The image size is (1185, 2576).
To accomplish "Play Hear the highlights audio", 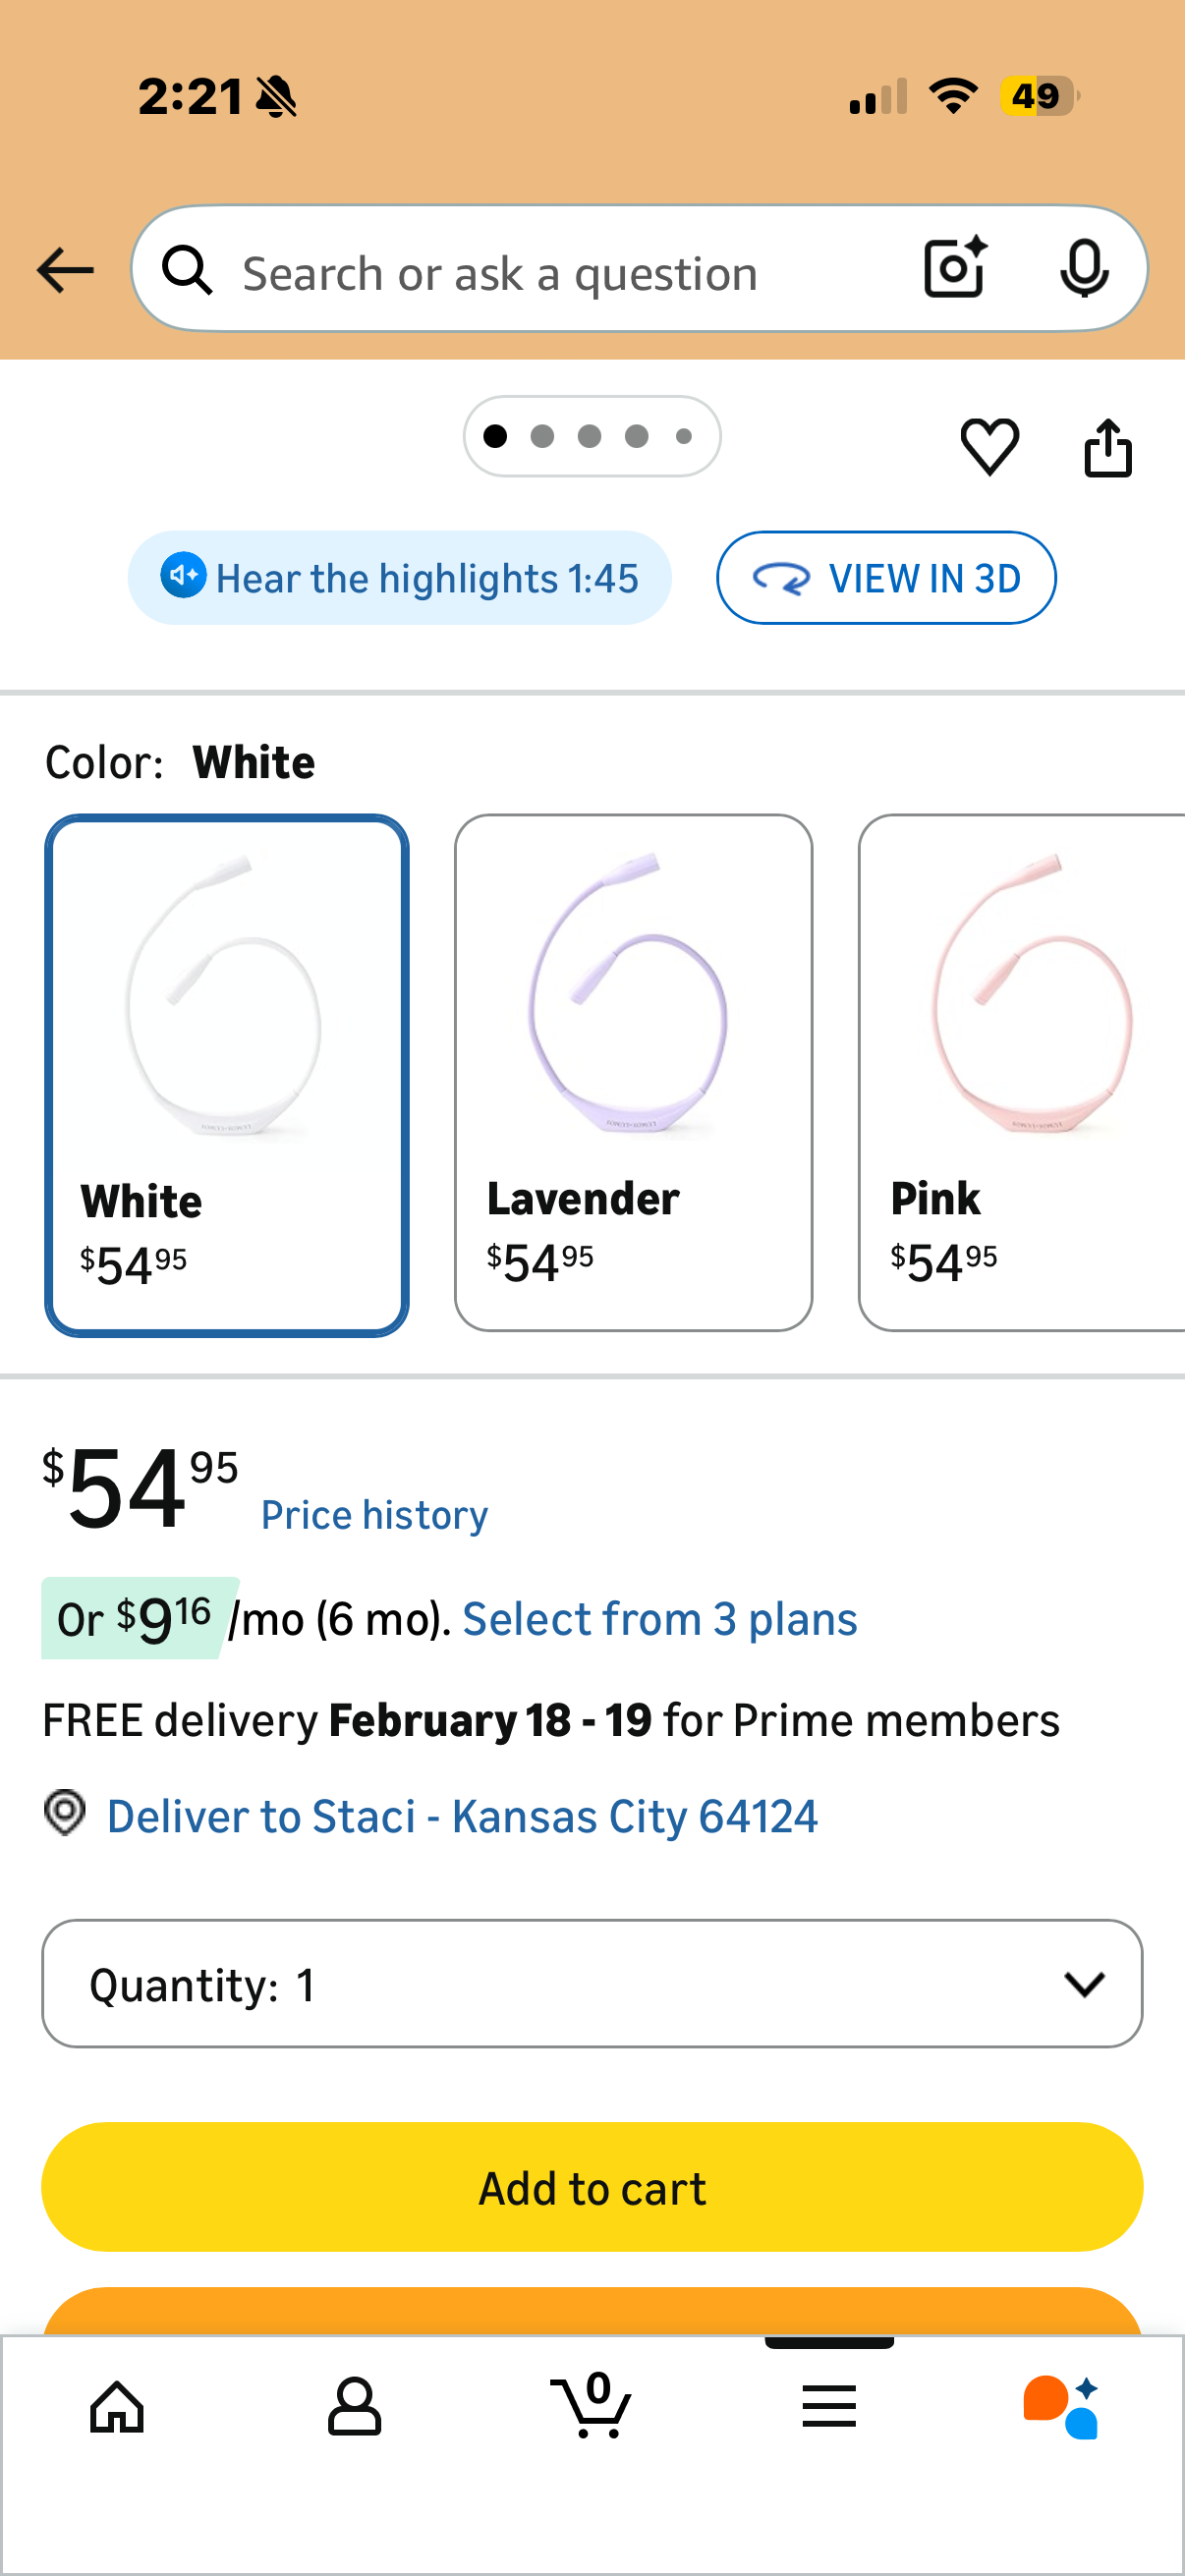I will tap(399, 578).
